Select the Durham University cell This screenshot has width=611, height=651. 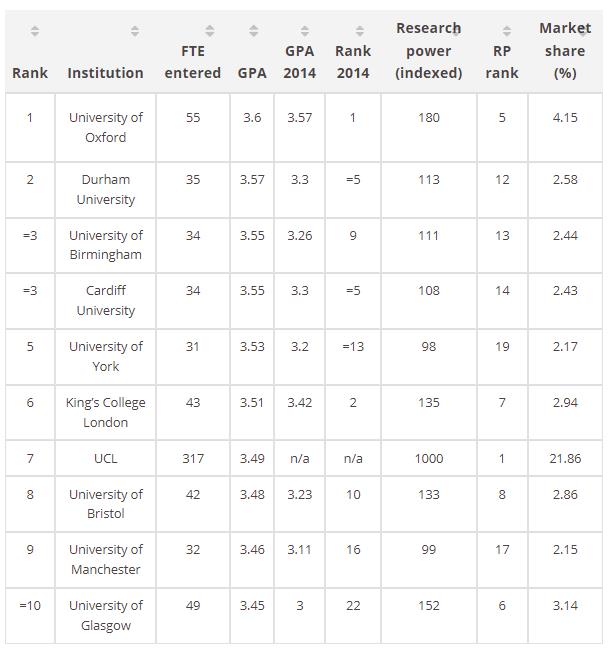point(105,190)
